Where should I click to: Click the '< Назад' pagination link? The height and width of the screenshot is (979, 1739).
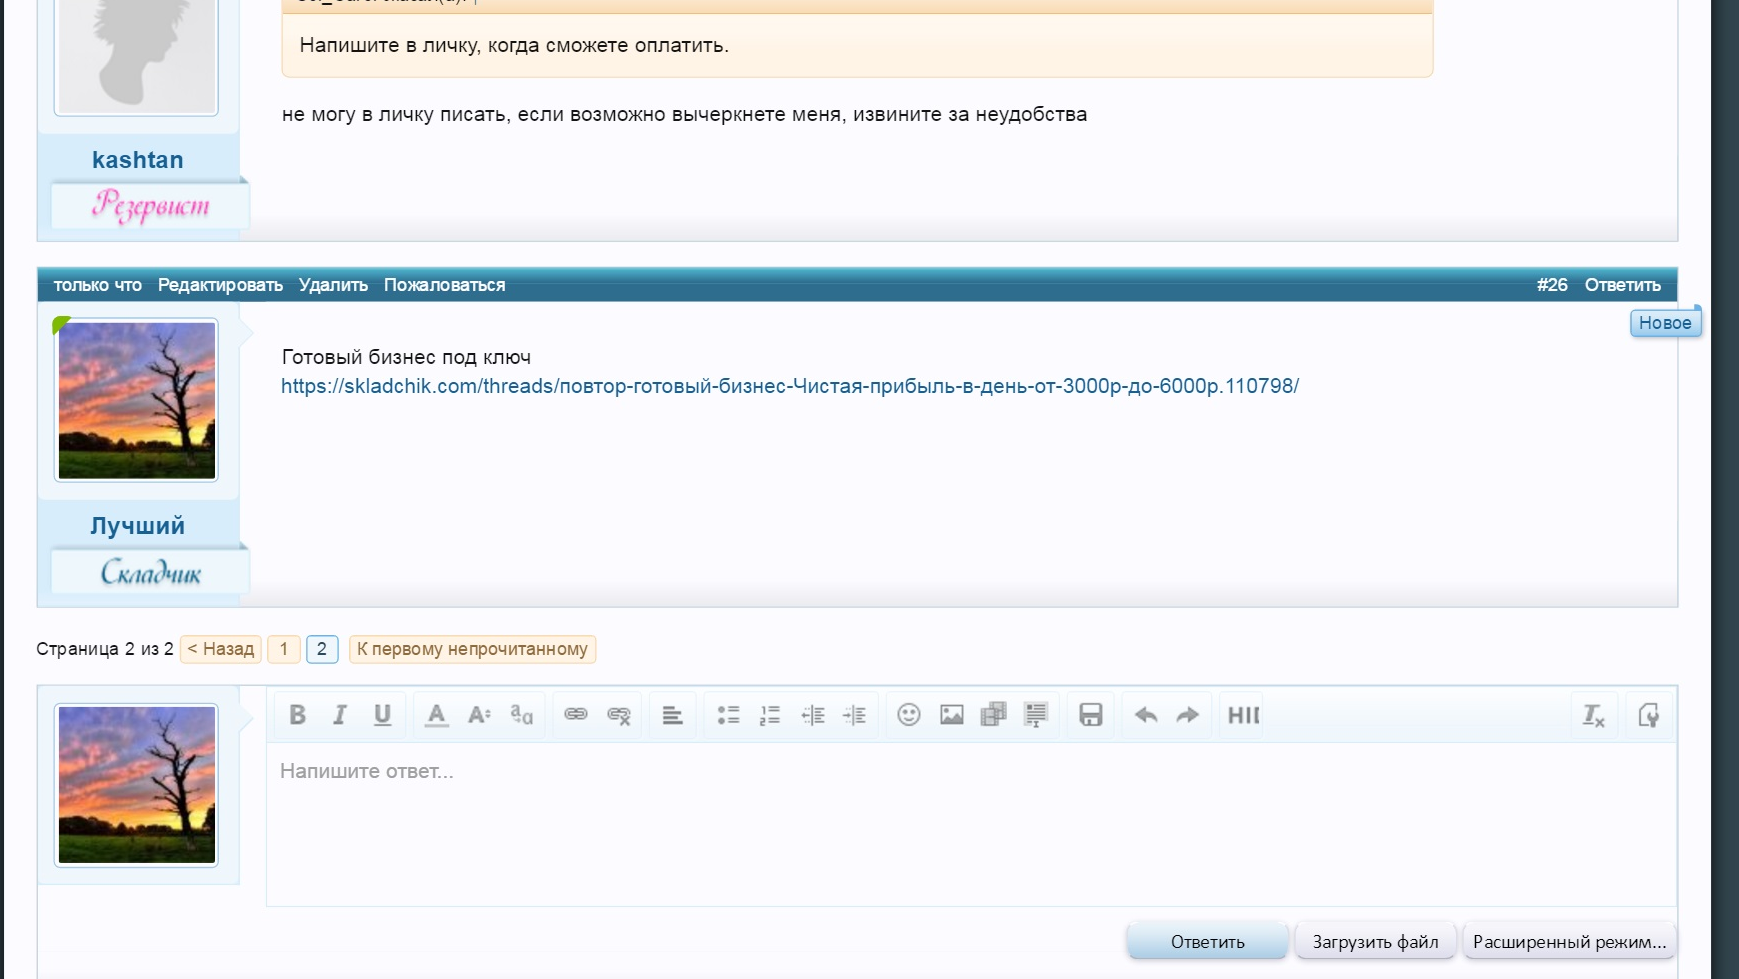[x=221, y=649]
